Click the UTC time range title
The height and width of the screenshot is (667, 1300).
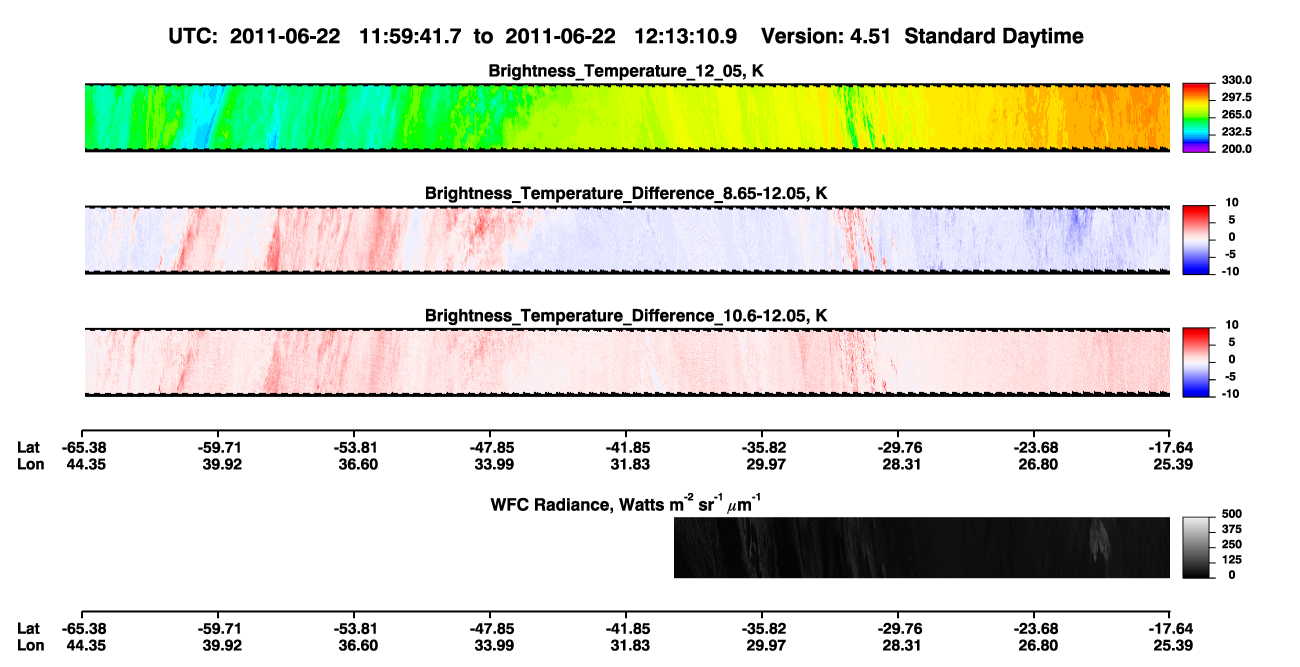[627, 36]
